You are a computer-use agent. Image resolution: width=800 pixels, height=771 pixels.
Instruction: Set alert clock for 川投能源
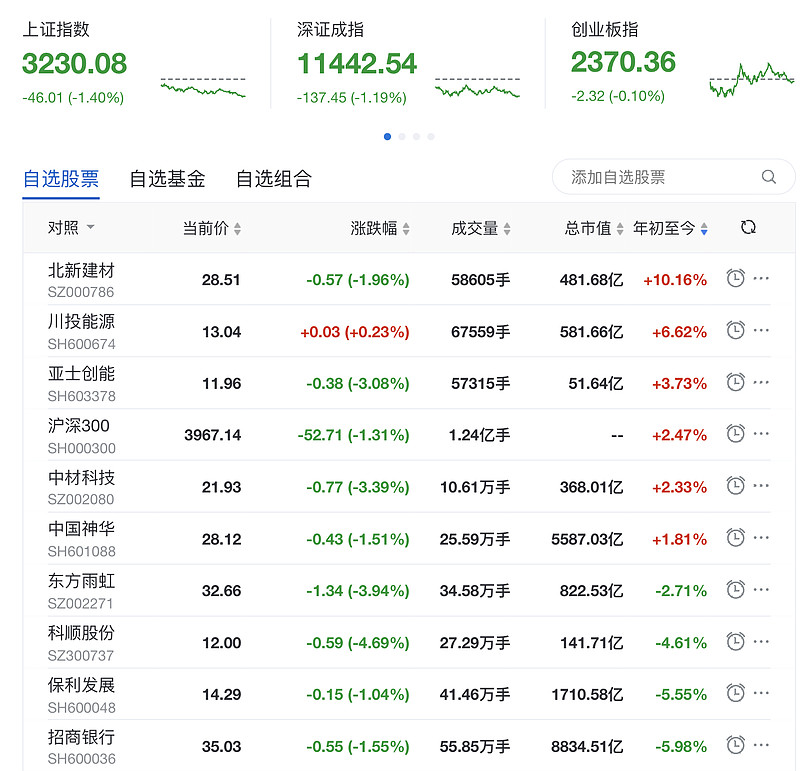[735, 330]
